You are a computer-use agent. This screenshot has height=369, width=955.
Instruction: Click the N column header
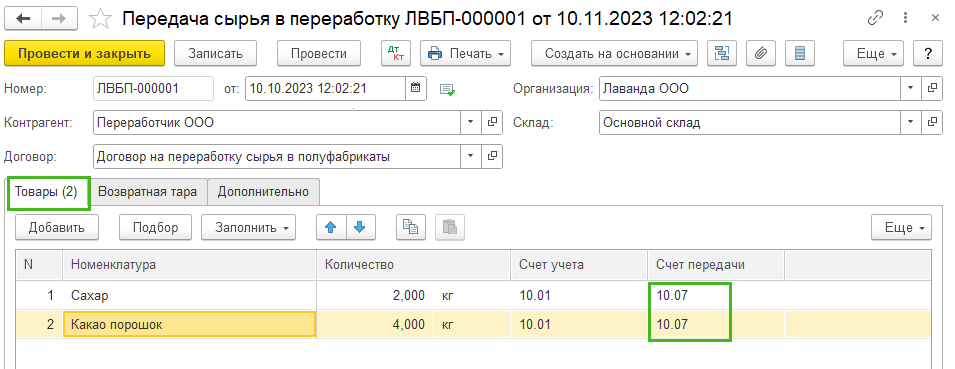(x=39, y=265)
